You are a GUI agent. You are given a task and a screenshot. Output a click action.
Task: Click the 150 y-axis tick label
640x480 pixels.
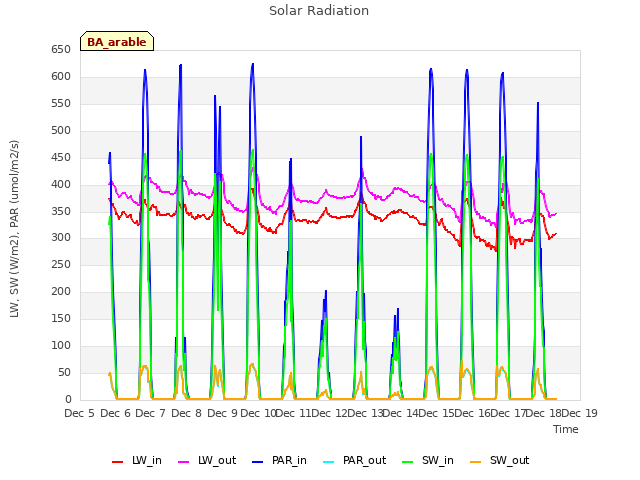coord(61,318)
